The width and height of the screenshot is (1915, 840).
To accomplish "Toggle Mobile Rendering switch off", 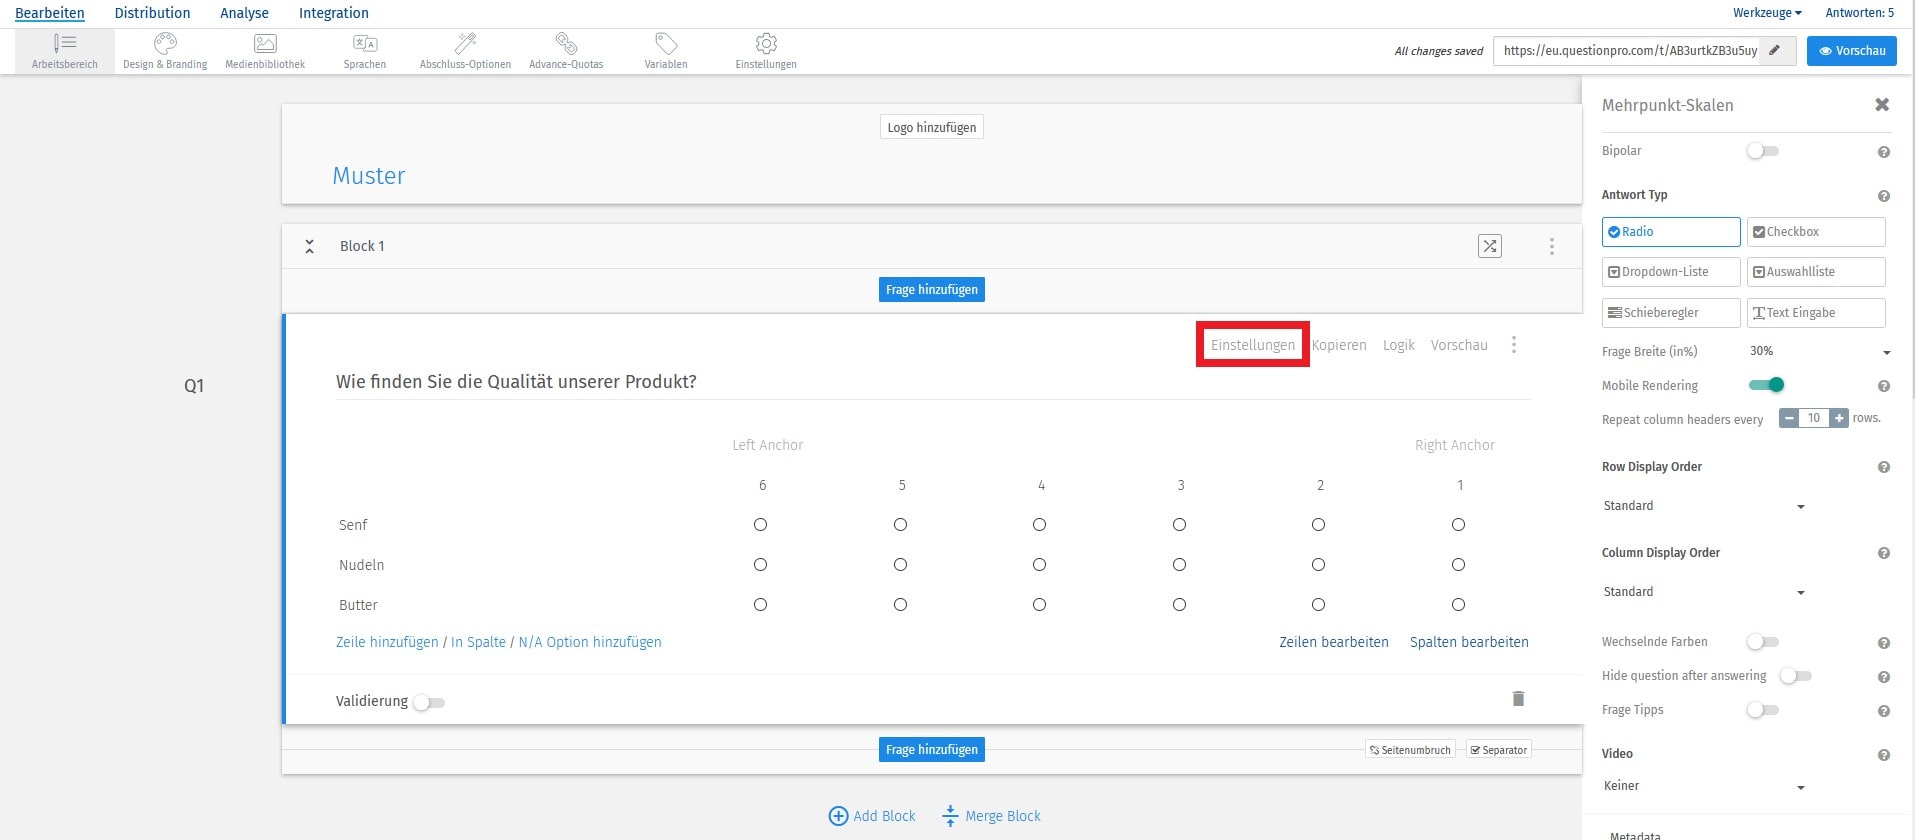I will coord(1766,385).
